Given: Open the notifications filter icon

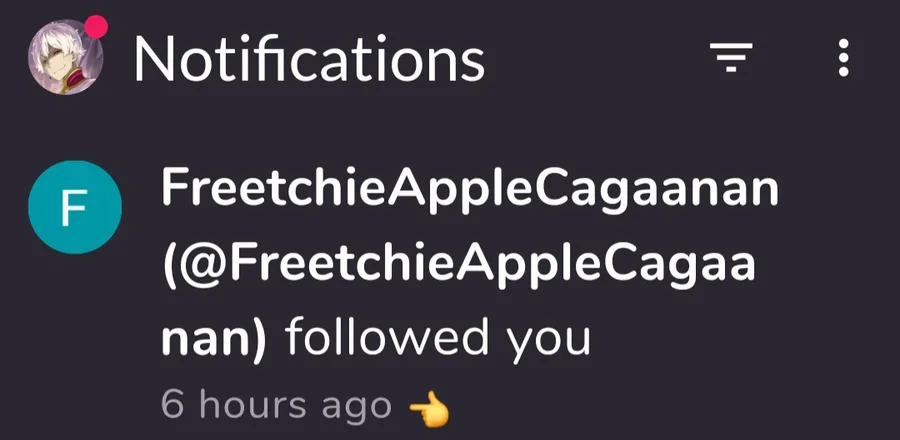Looking at the screenshot, I should [x=731, y=57].
